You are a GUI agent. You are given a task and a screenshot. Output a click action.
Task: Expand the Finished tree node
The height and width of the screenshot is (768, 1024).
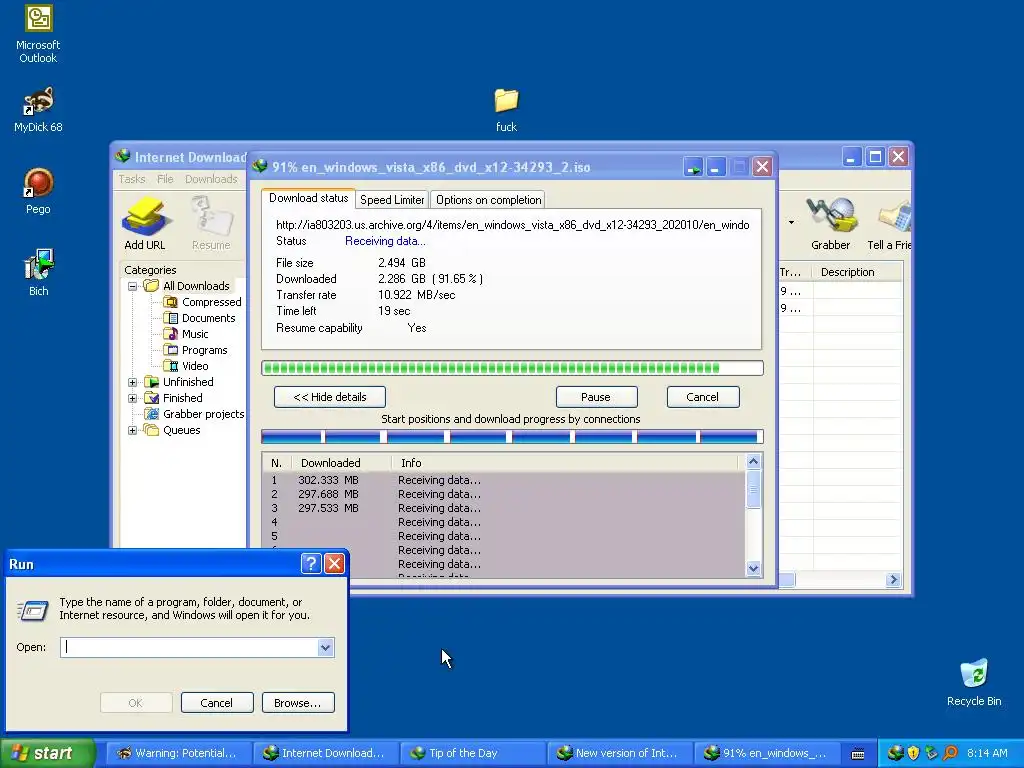point(133,398)
